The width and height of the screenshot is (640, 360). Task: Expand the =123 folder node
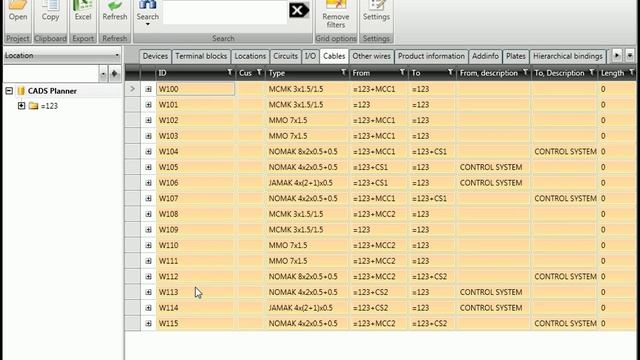point(22,106)
